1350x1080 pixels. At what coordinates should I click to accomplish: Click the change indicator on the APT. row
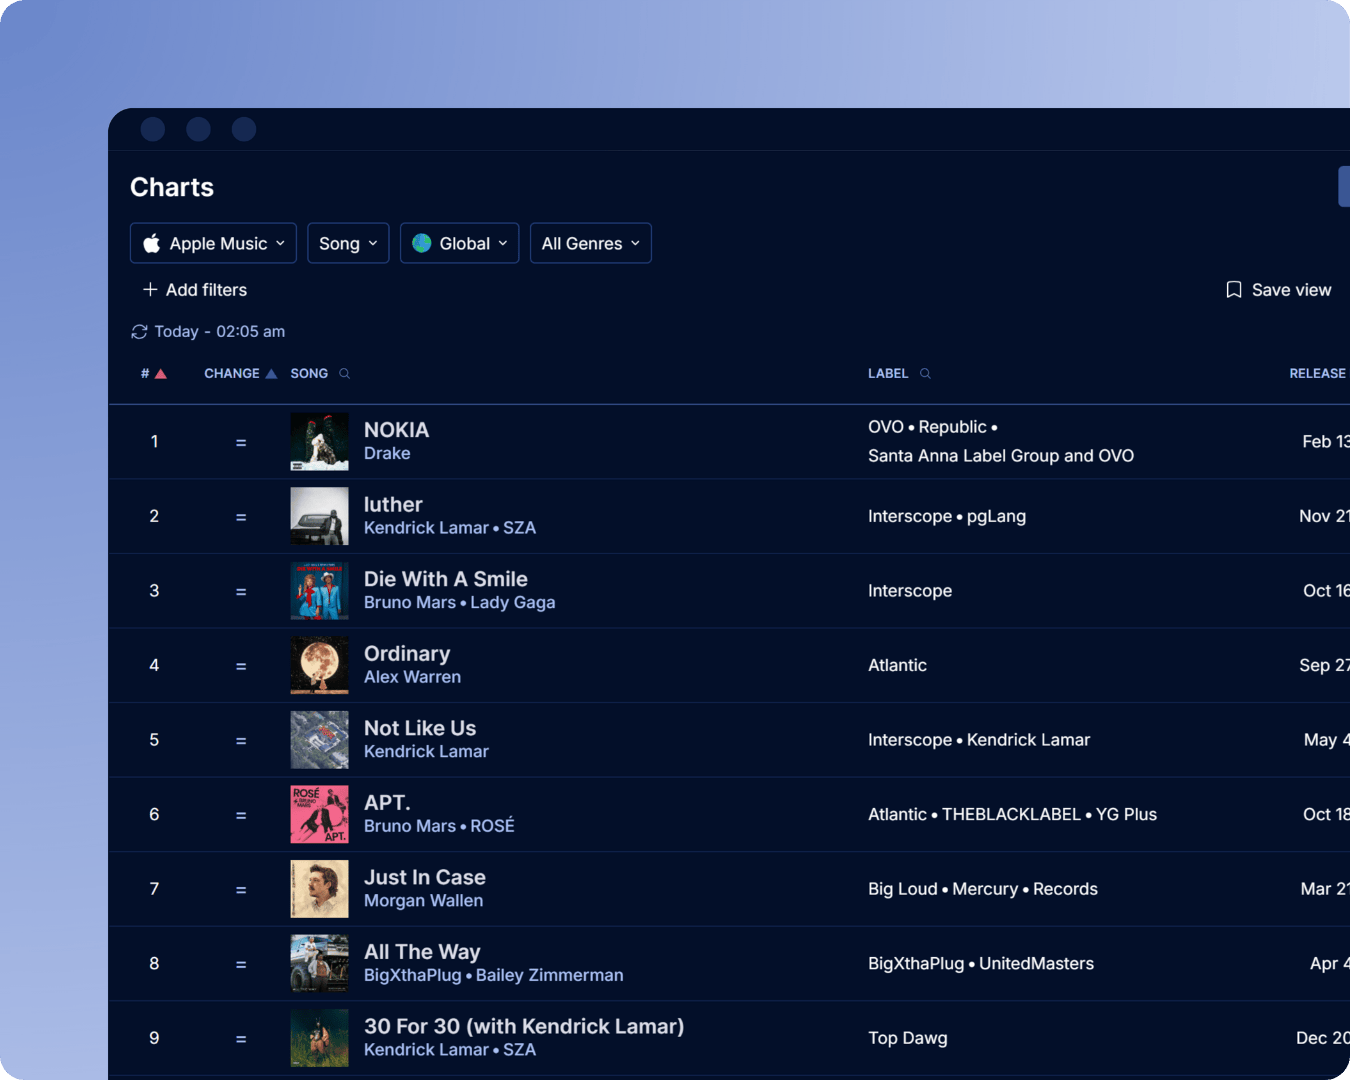click(241, 814)
